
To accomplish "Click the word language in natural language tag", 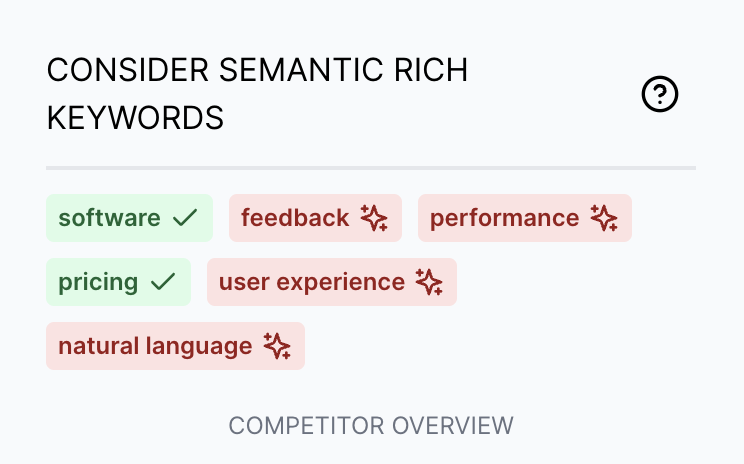I will (x=199, y=347).
